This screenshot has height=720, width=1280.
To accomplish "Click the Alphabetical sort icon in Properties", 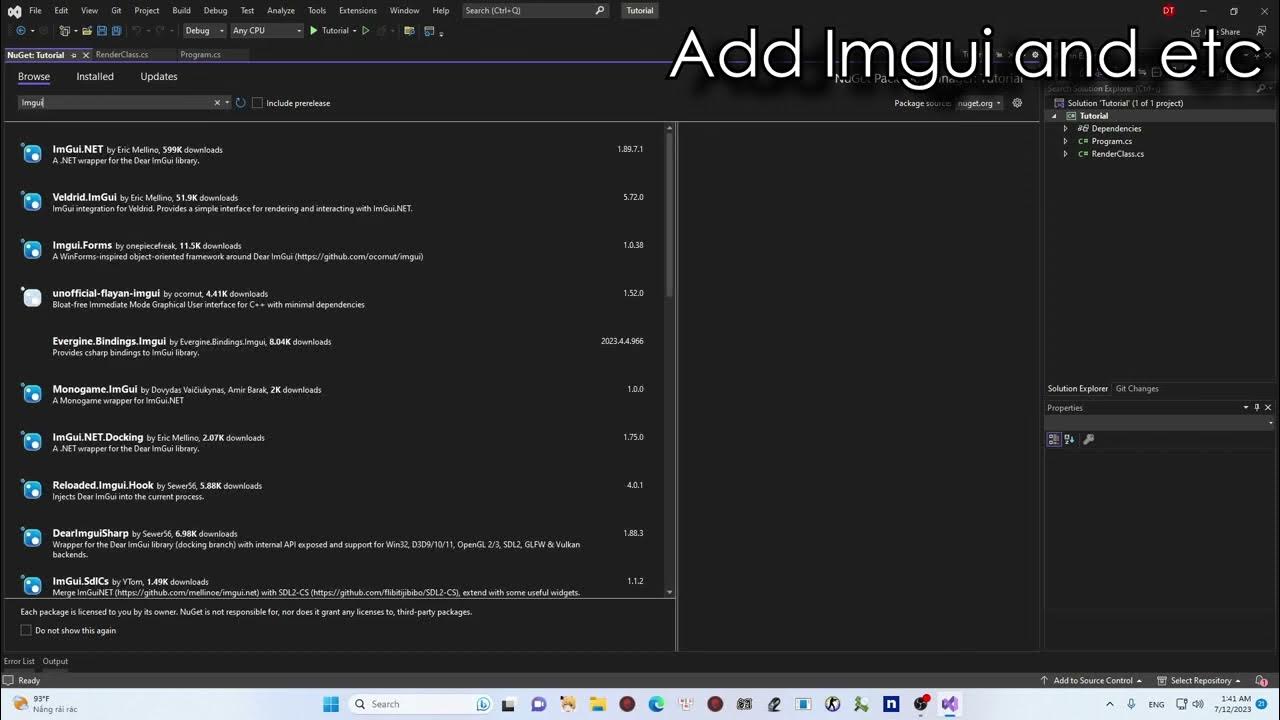I will [x=1069, y=439].
